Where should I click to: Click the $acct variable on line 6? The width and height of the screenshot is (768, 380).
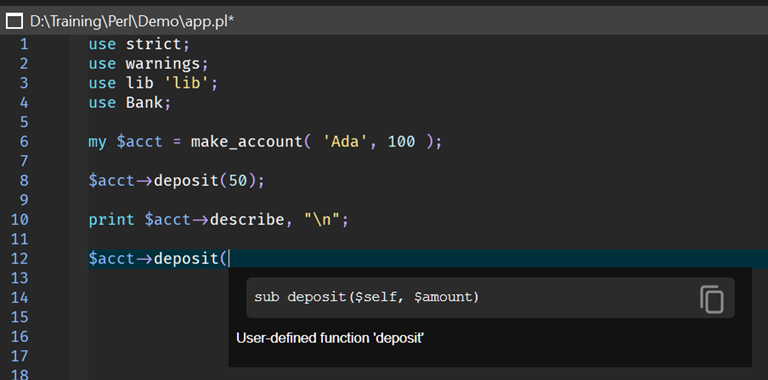click(140, 142)
